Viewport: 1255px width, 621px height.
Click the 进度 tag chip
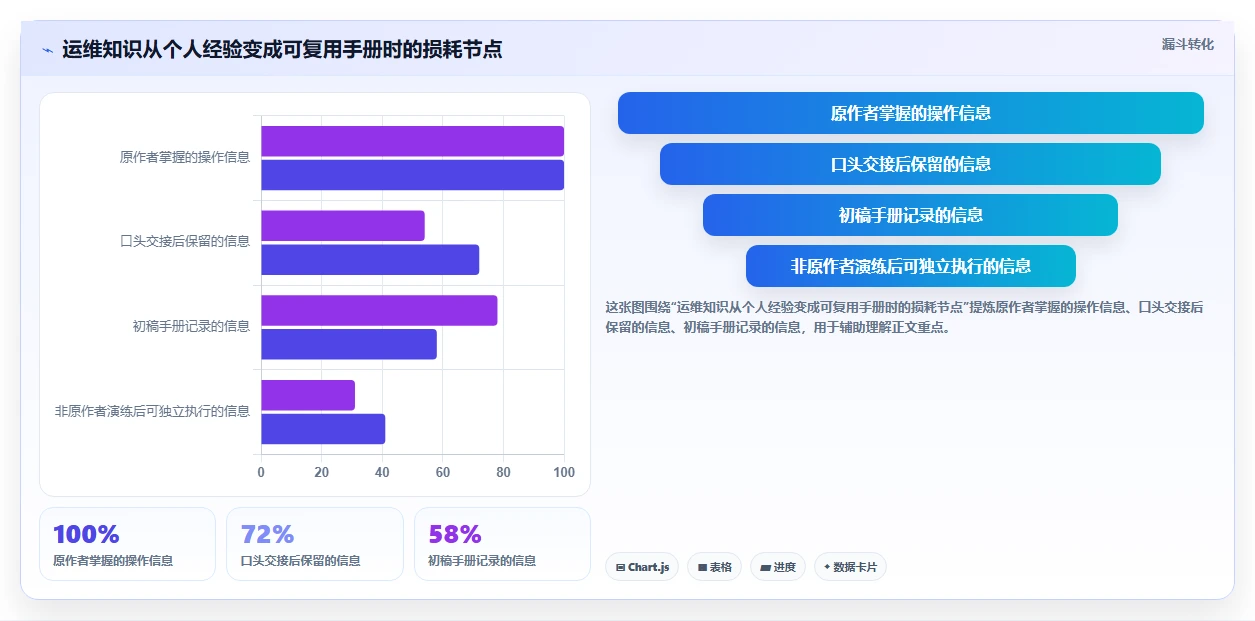coord(778,567)
